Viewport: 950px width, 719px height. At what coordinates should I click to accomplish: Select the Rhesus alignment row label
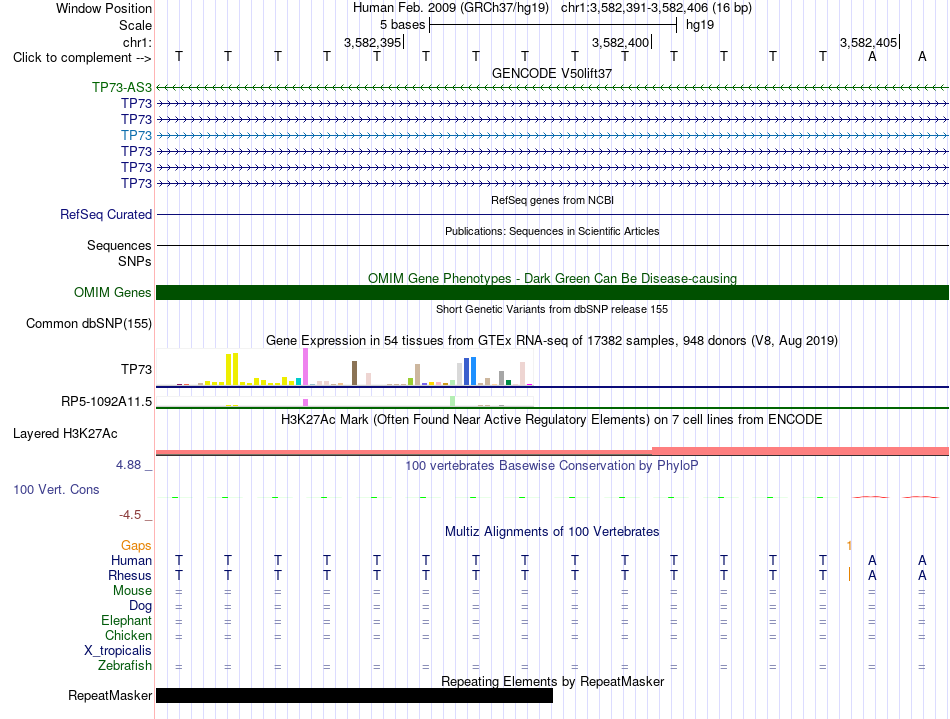[x=130, y=575]
